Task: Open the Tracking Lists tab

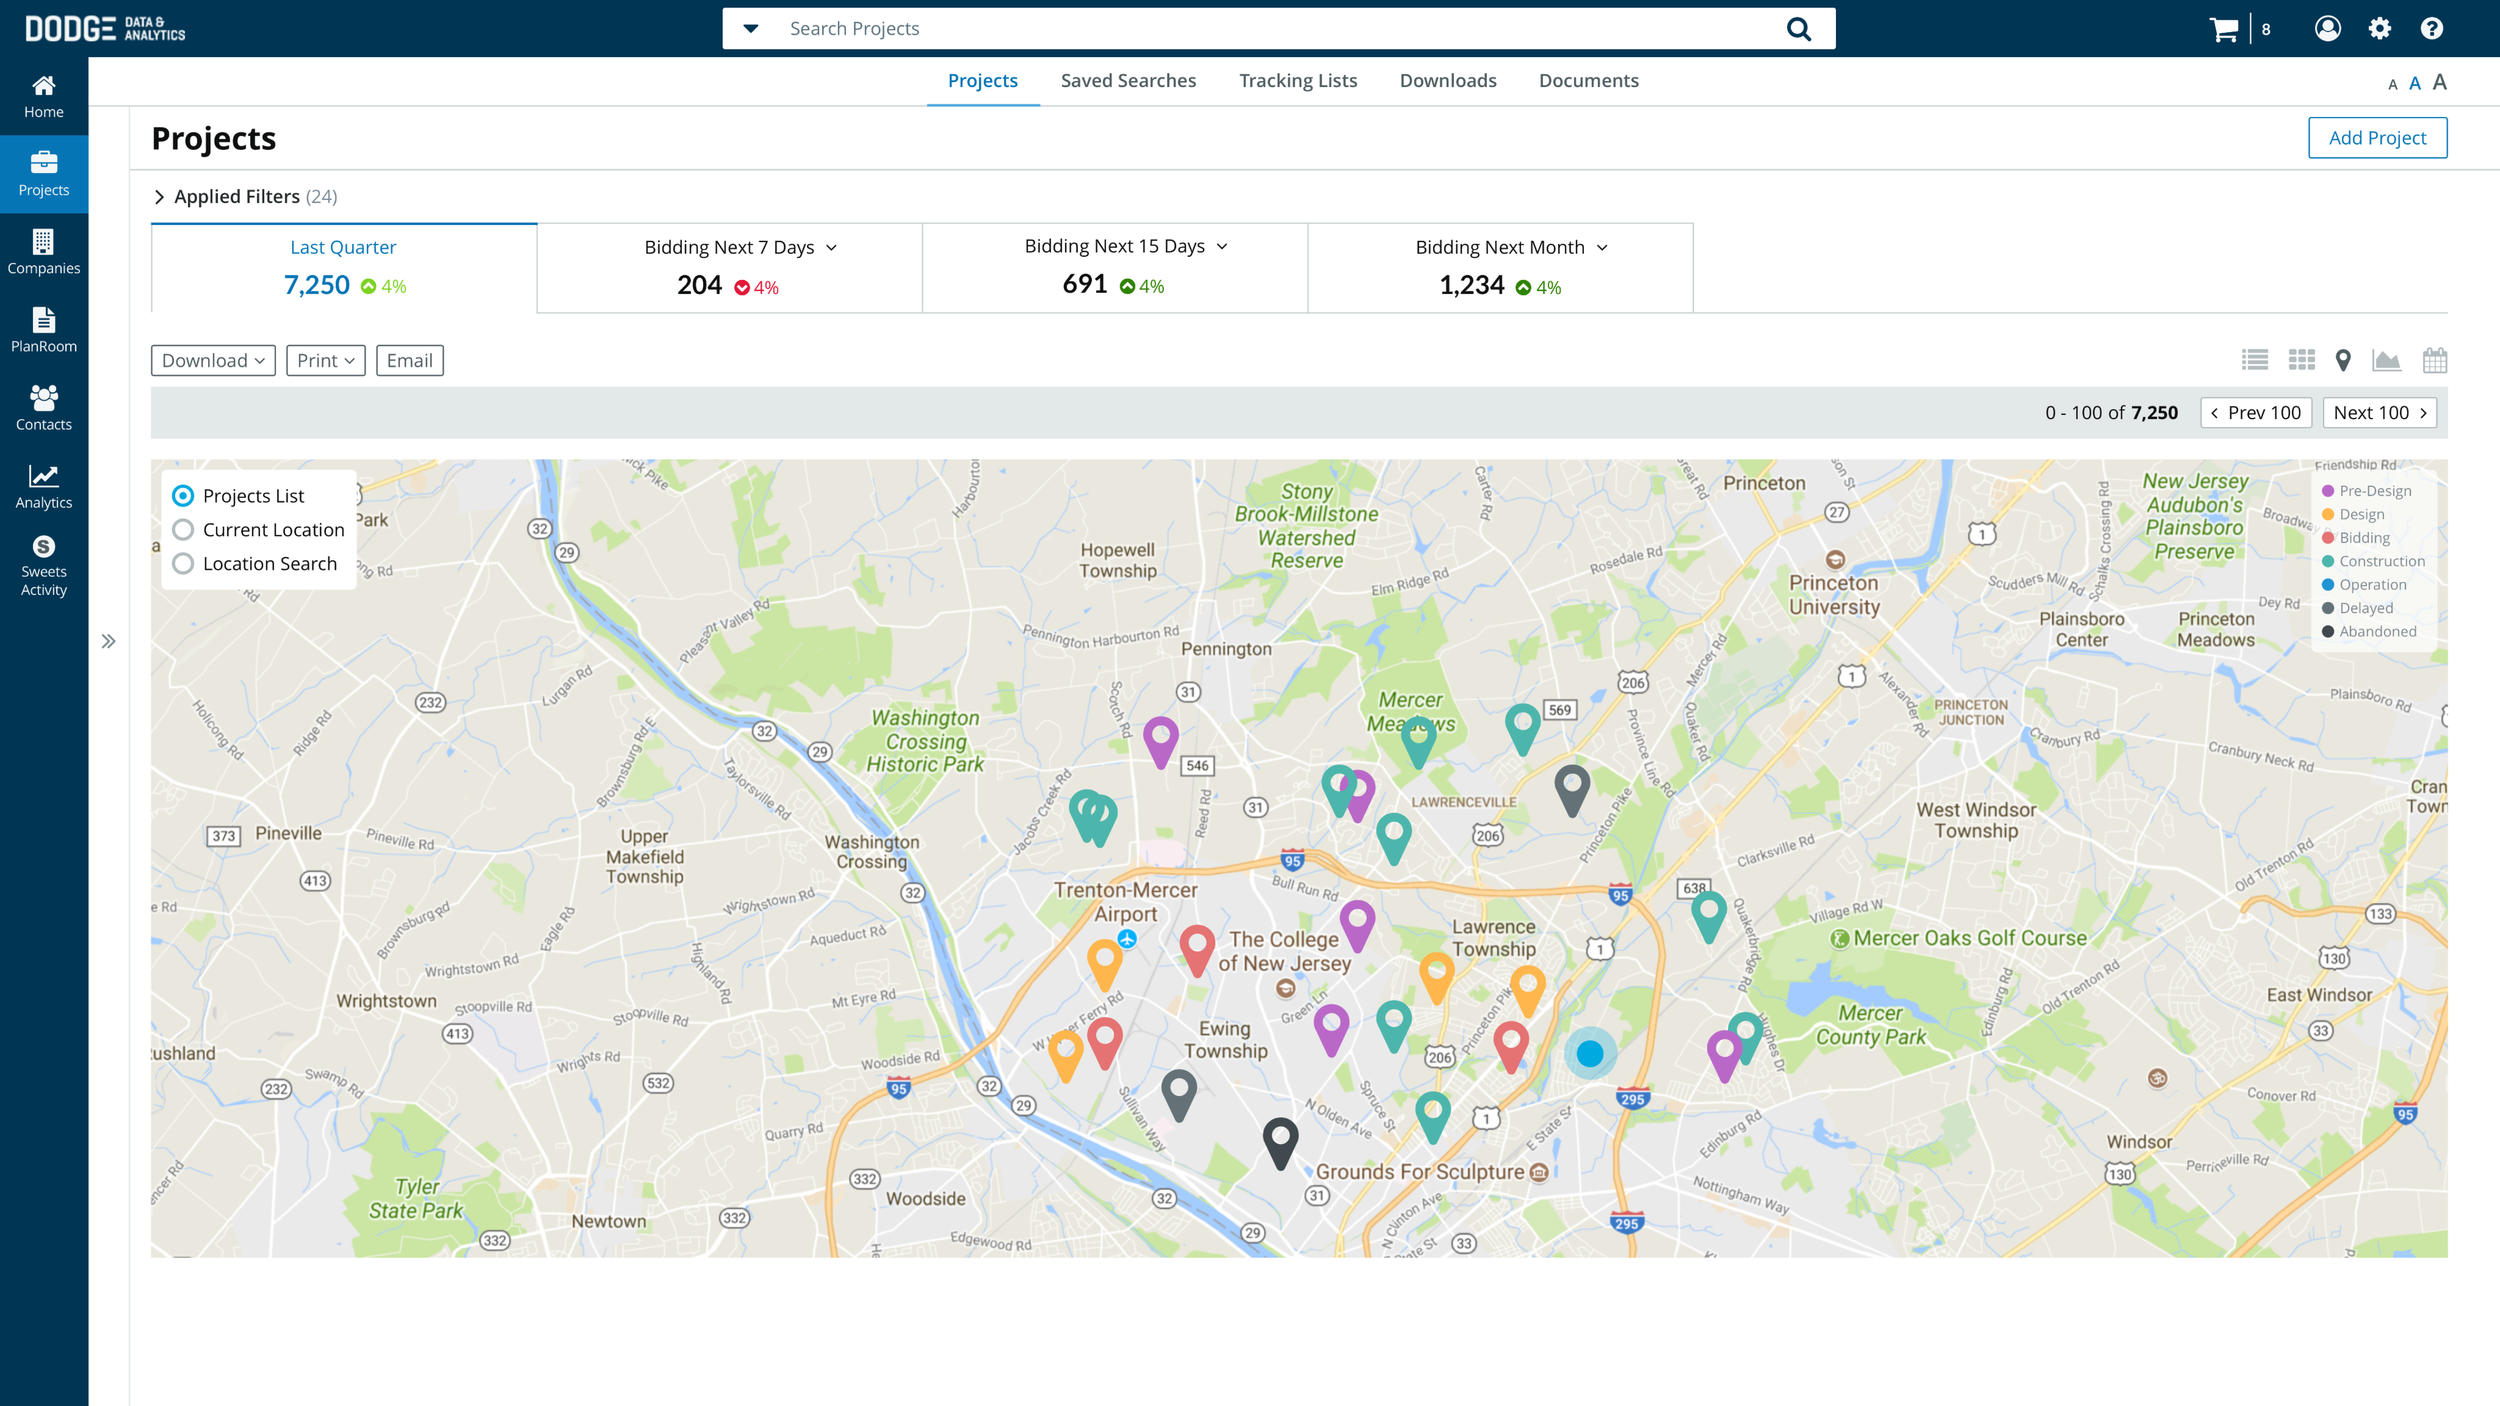Action: pyautogui.click(x=1298, y=80)
